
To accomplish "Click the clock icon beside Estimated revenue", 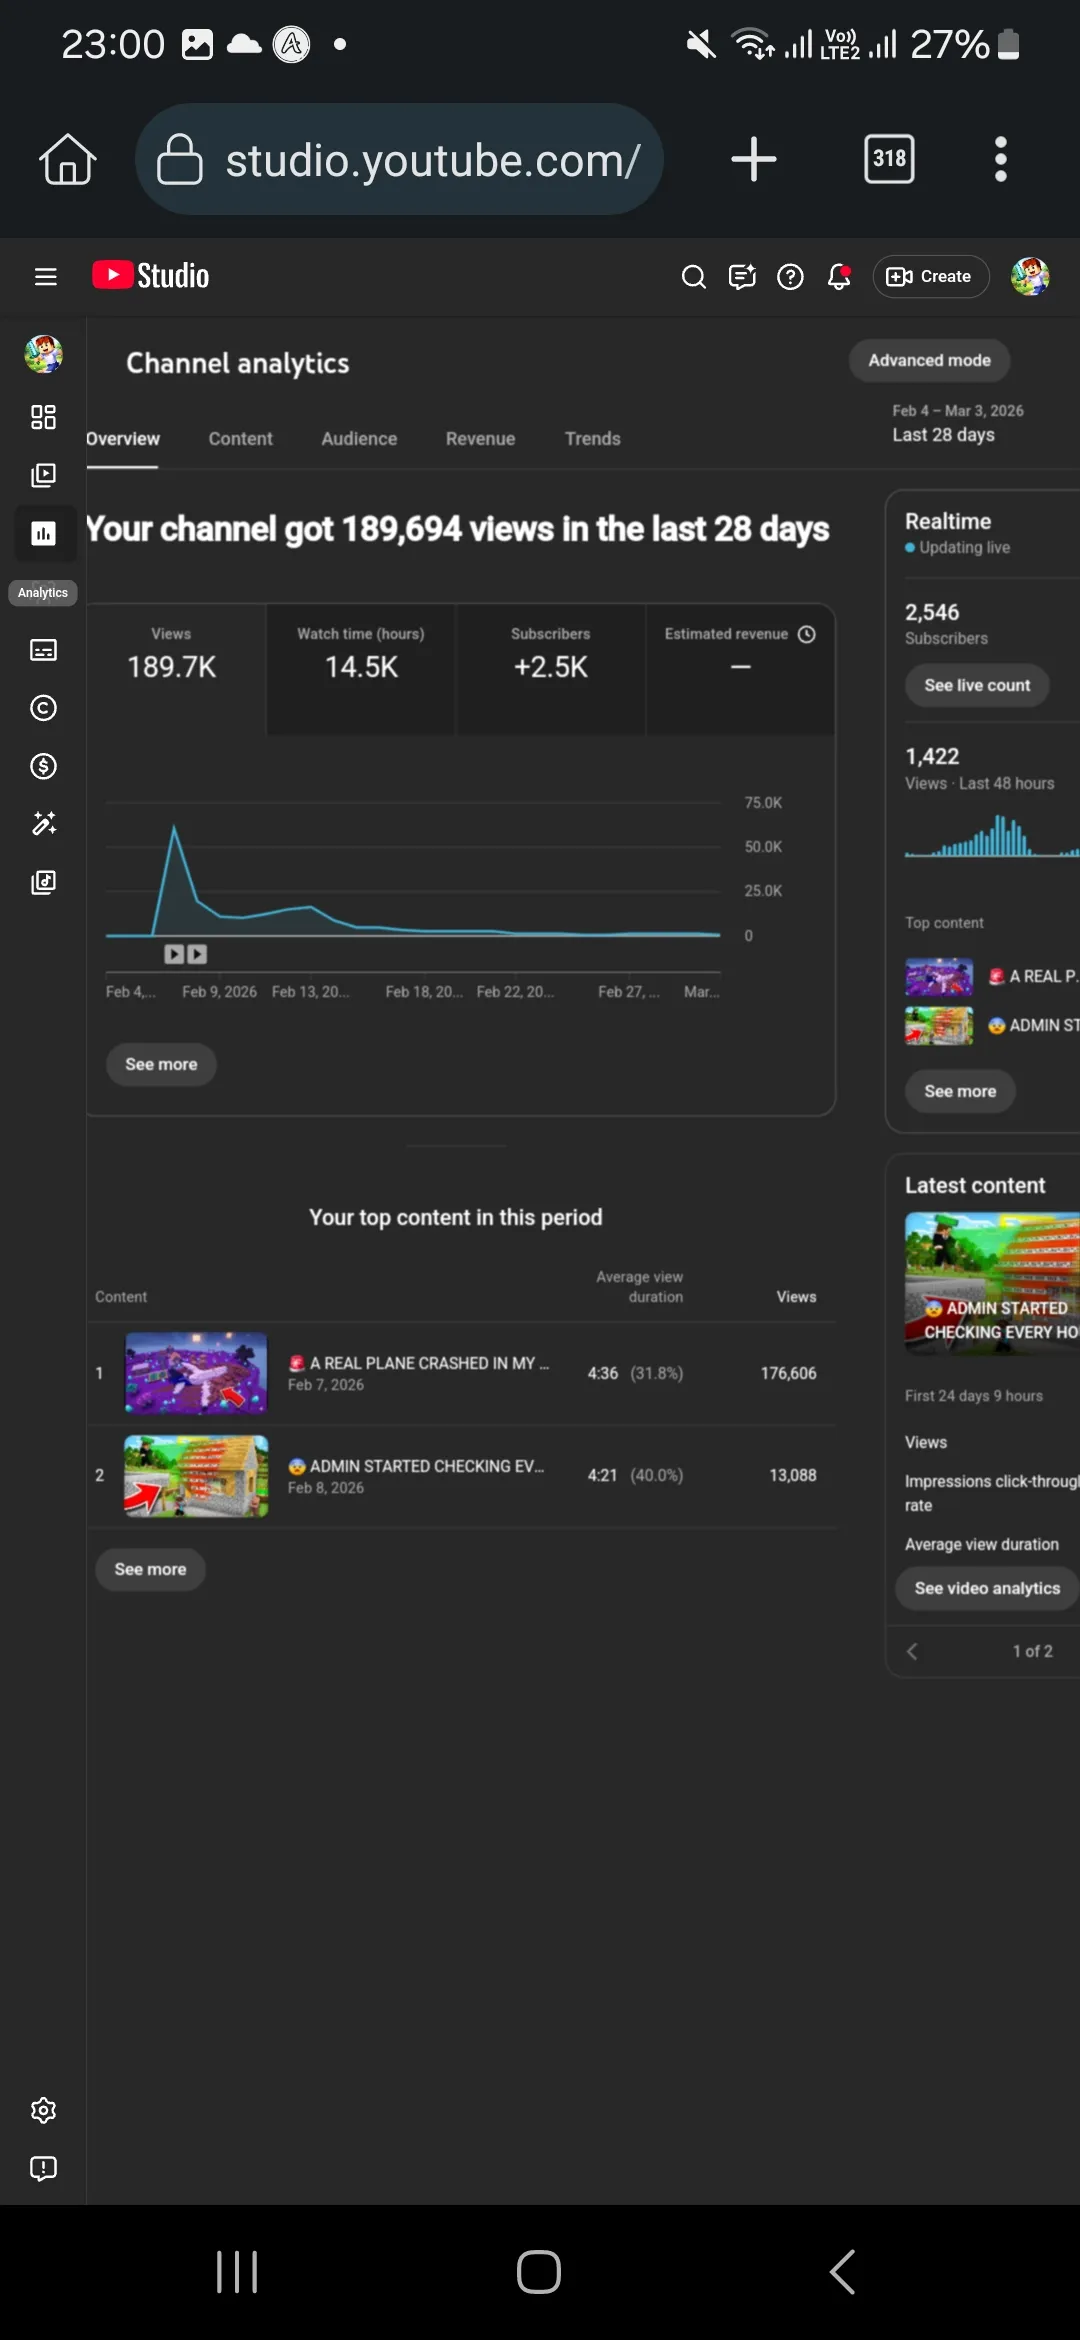I will (807, 634).
